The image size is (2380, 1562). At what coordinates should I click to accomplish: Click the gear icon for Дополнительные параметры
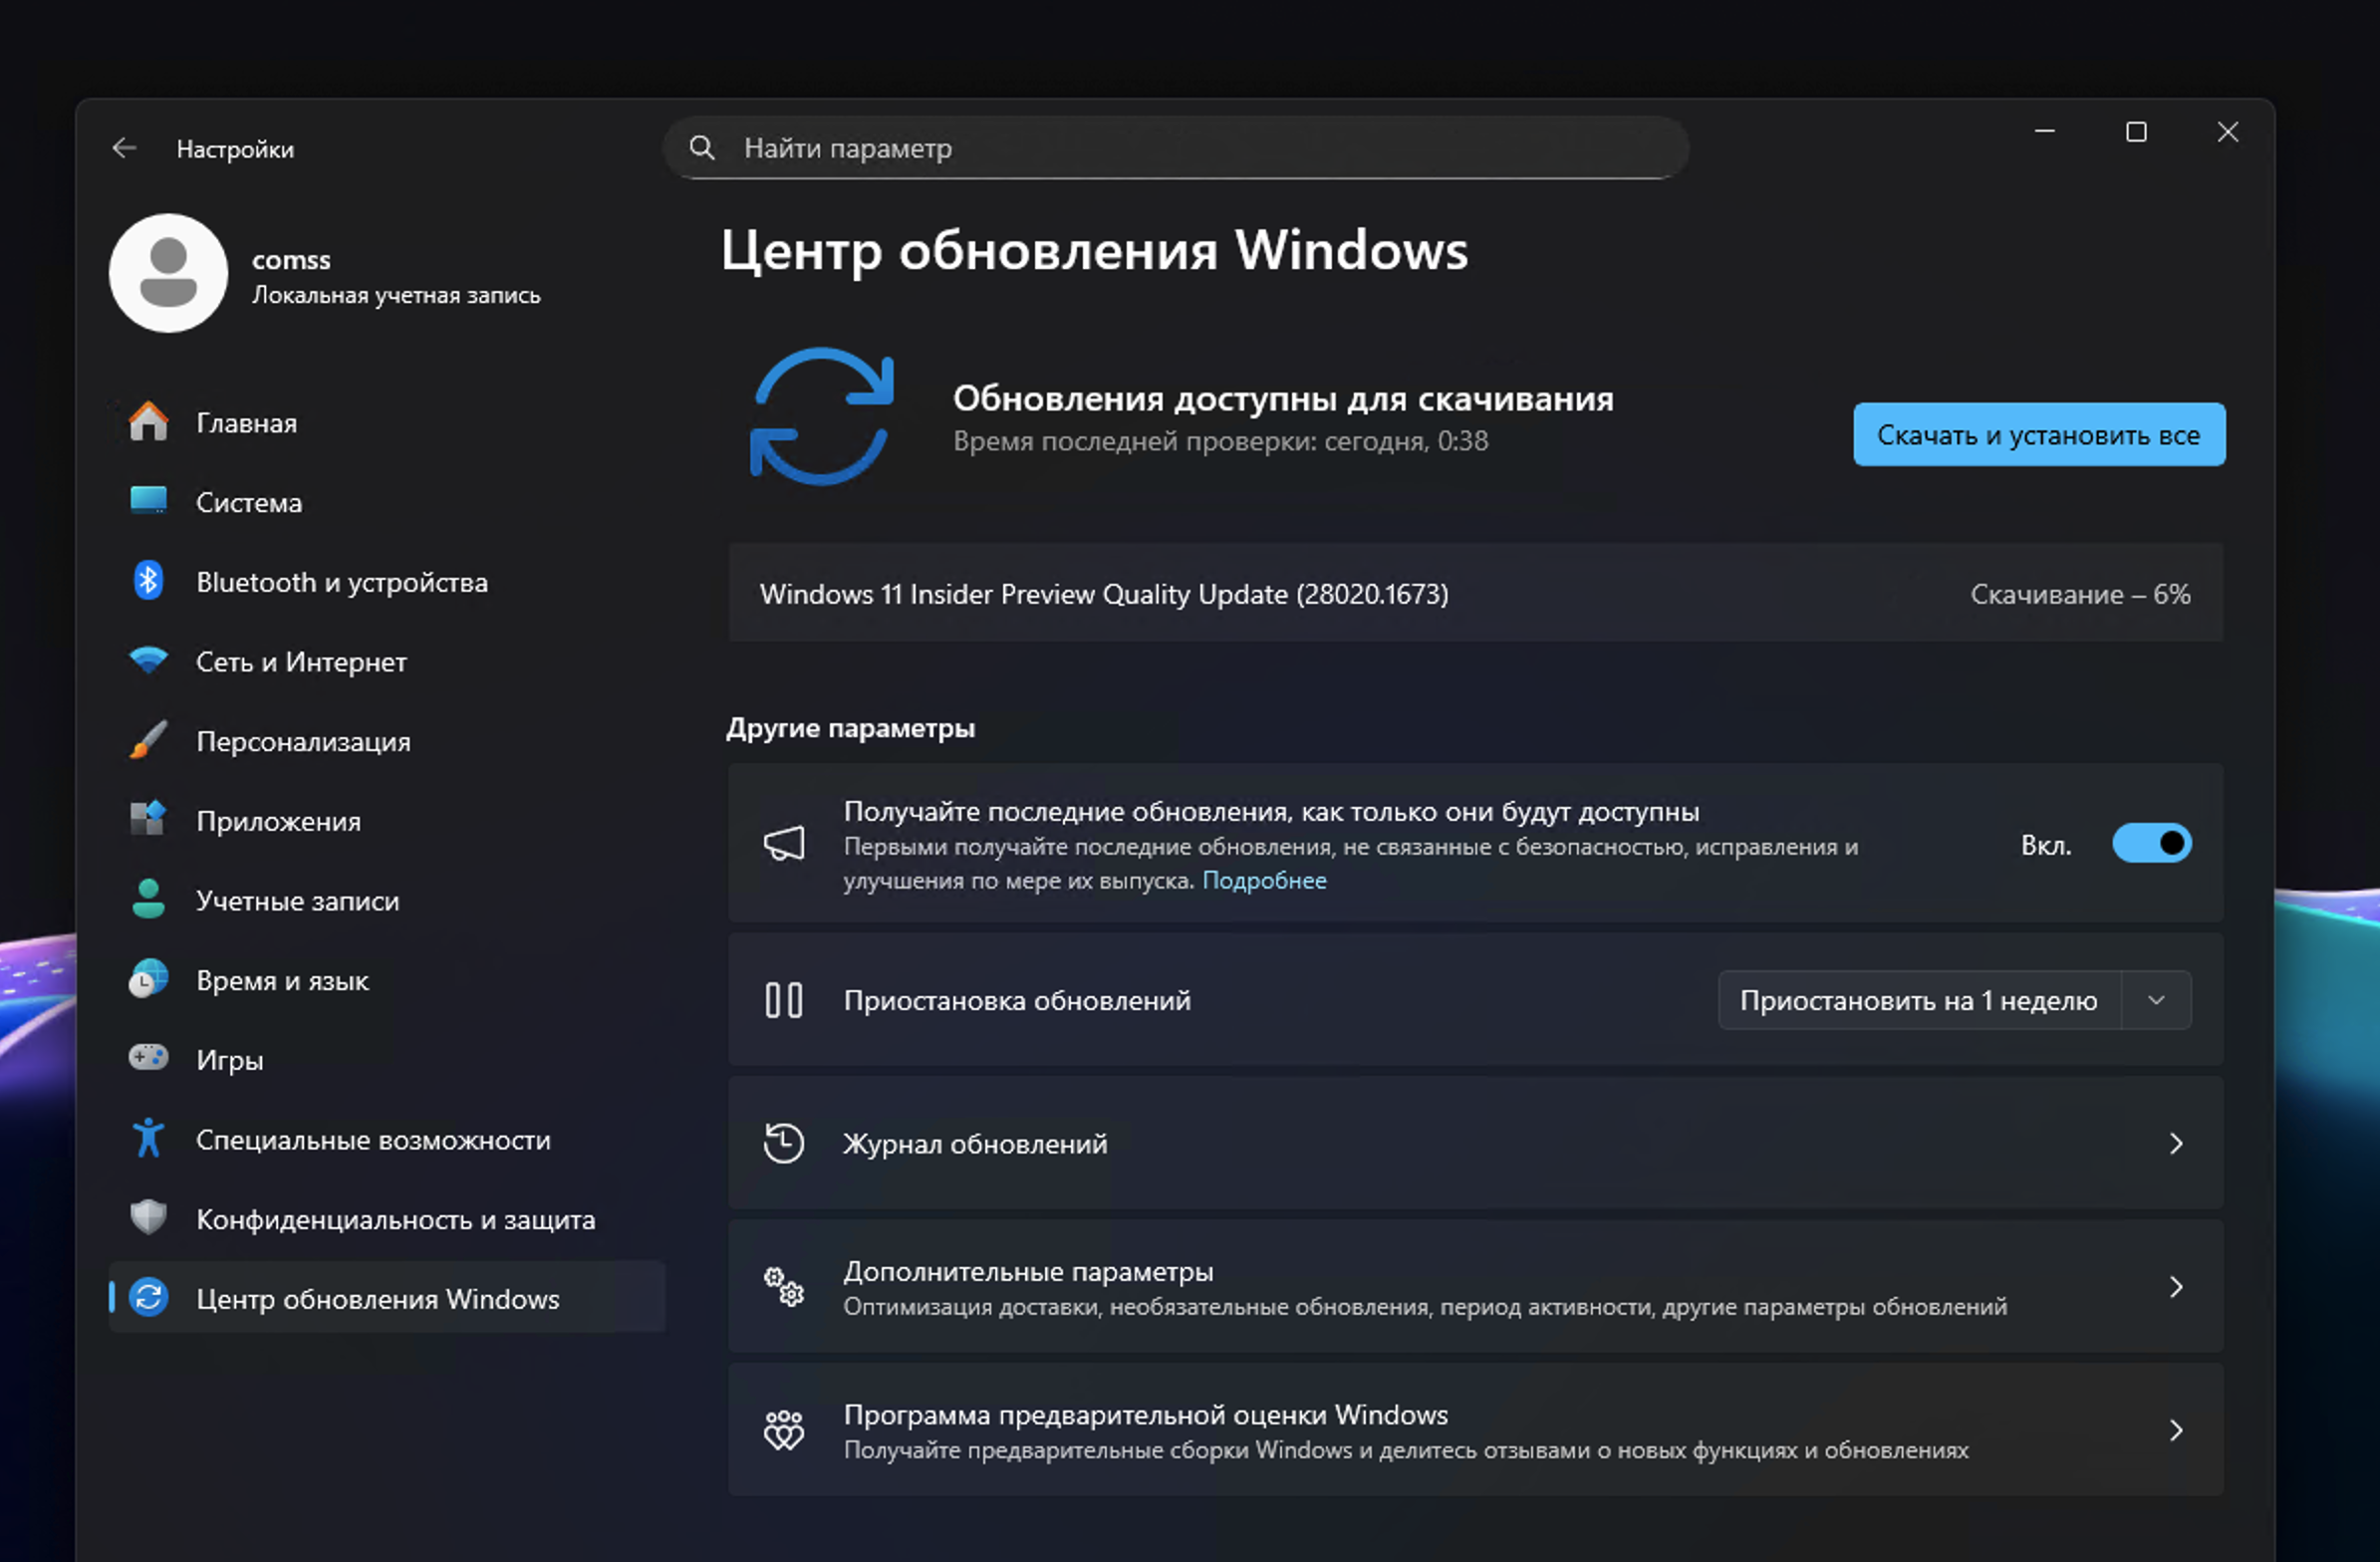click(x=784, y=1288)
